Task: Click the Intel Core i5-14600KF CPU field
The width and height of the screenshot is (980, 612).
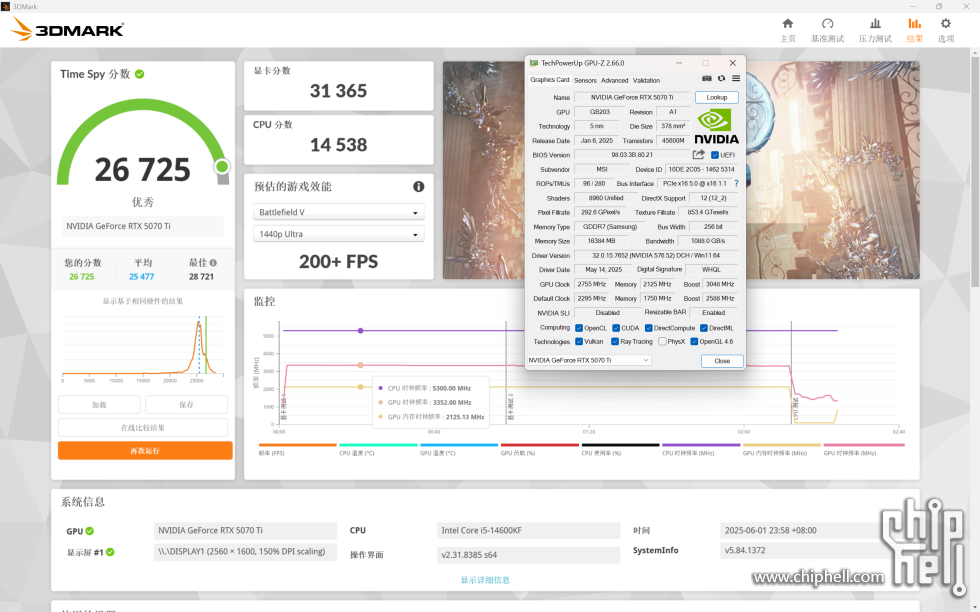Action: 528,531
